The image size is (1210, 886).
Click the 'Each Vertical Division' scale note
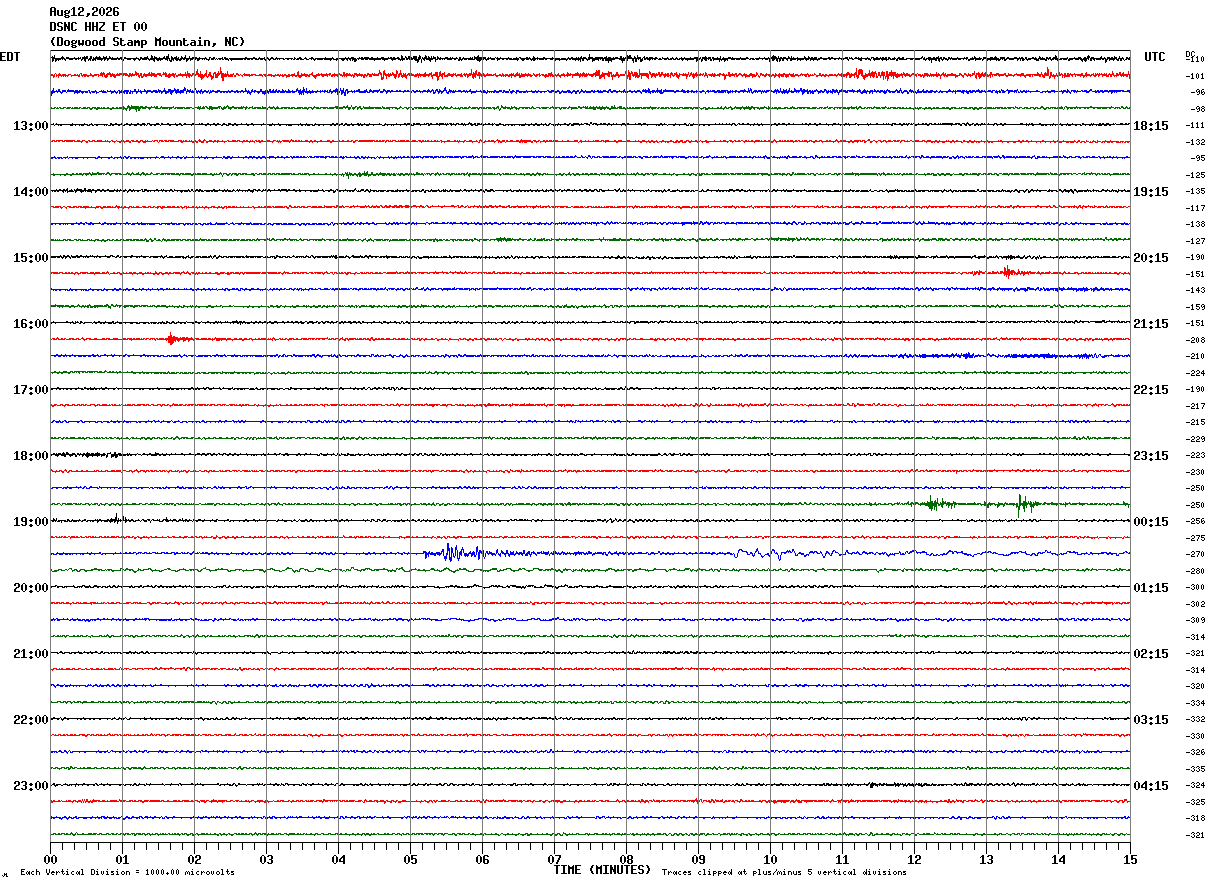tap(127, 872)
